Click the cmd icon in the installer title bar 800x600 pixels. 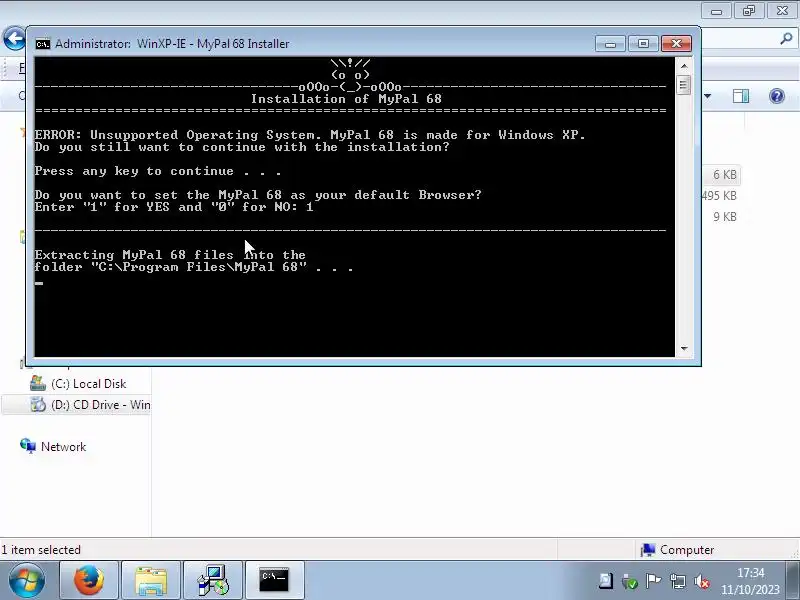(43, 44)
